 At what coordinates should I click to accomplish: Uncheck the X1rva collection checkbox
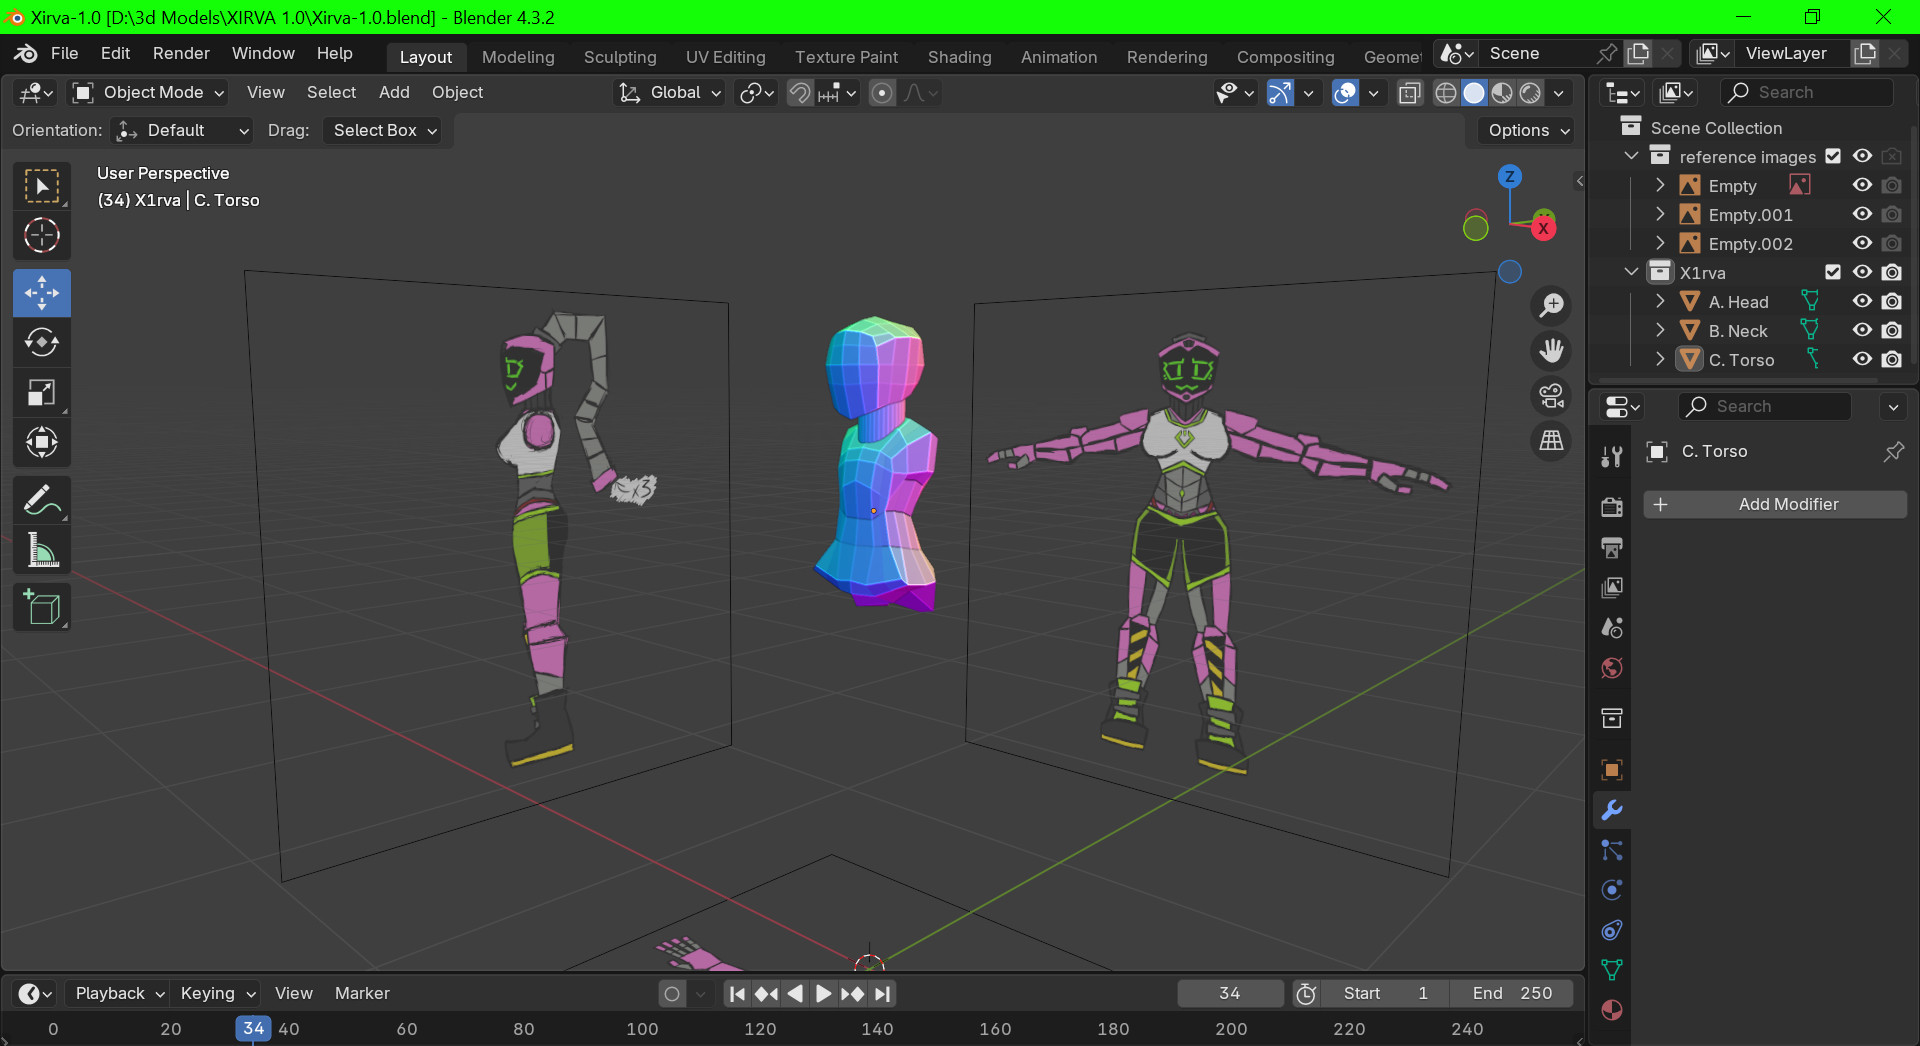point(1833,272)
